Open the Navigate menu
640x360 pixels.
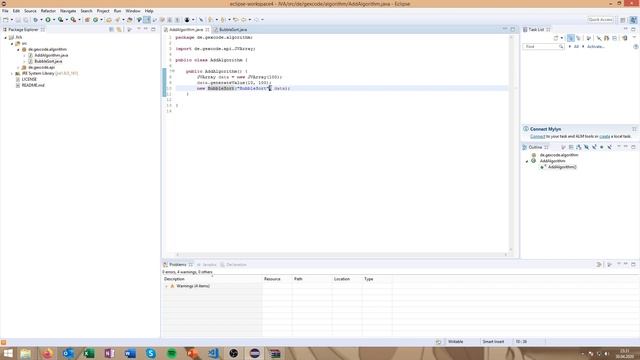[68, 11]
